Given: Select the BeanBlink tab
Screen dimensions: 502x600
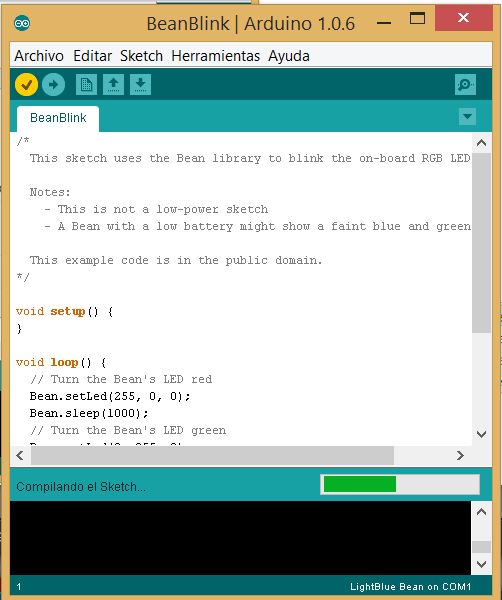Looking at the screenshot, I should click(58, 118).
